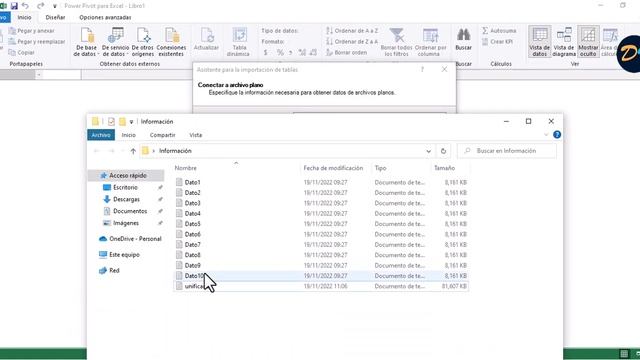640x360 pixels.
Task: Open Escritorio in navigation pane
Action: point(125,187)
